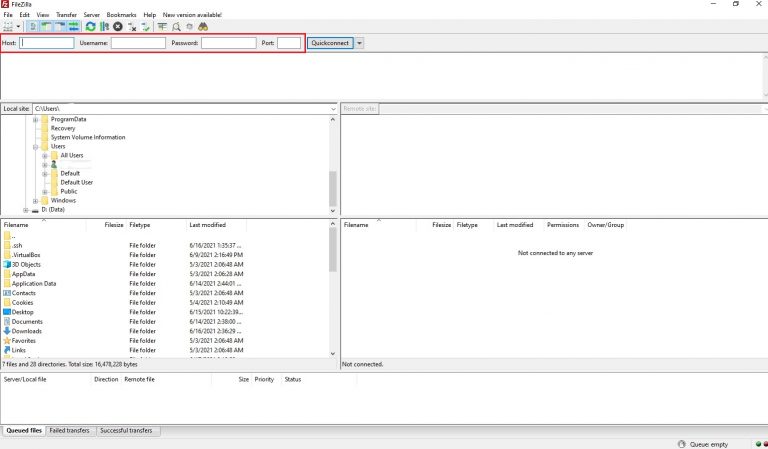Toggle message log display
Image resolution: width=768 pixels, height=449 pixels.
33,26
